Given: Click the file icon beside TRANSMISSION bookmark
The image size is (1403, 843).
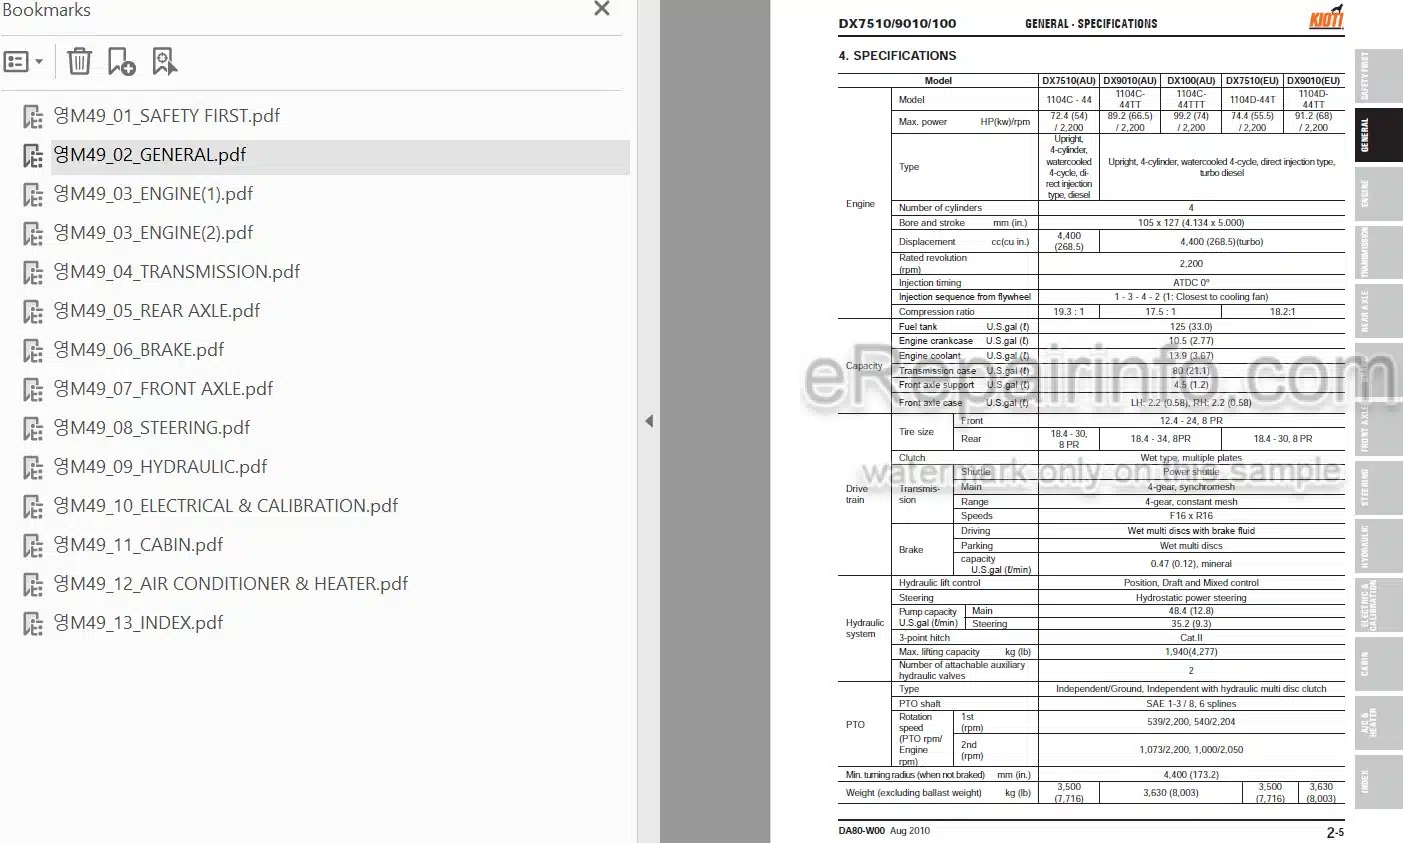Looking at the screenshot, I should (33, 273).
